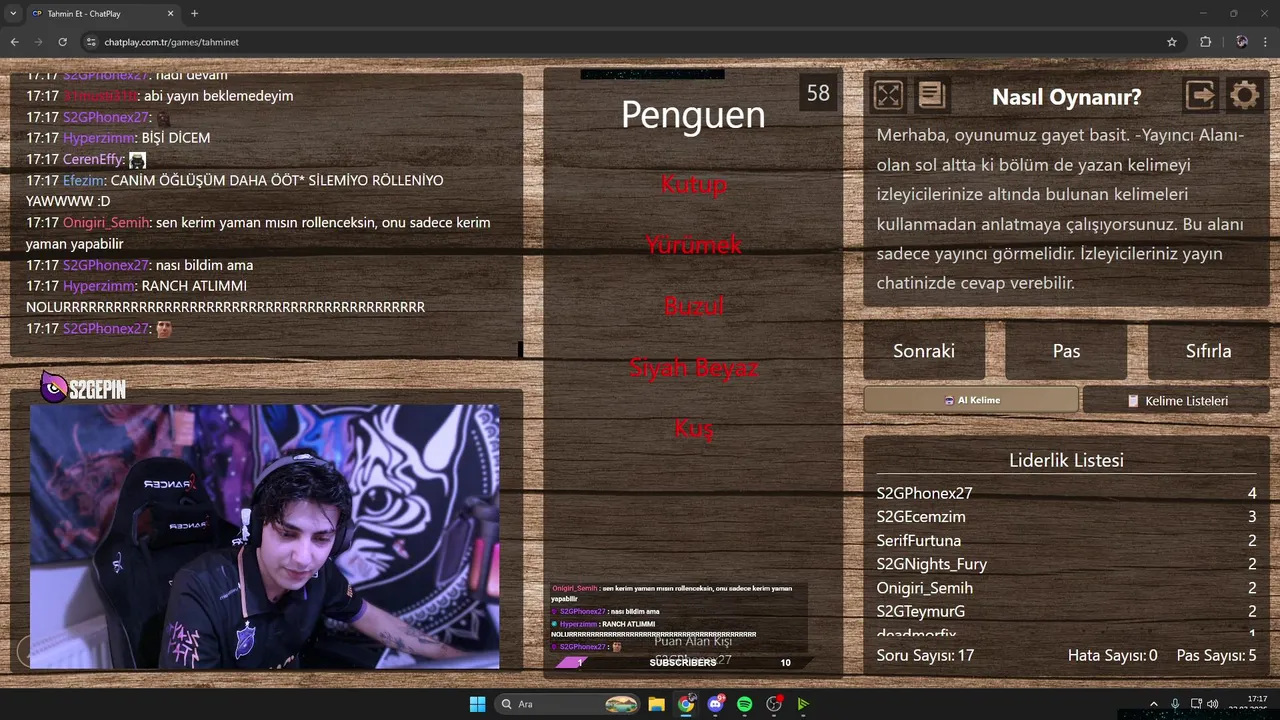Show hidden system tray icons
Viewport: 1280px width, 720px height.
coord(1153,704)
